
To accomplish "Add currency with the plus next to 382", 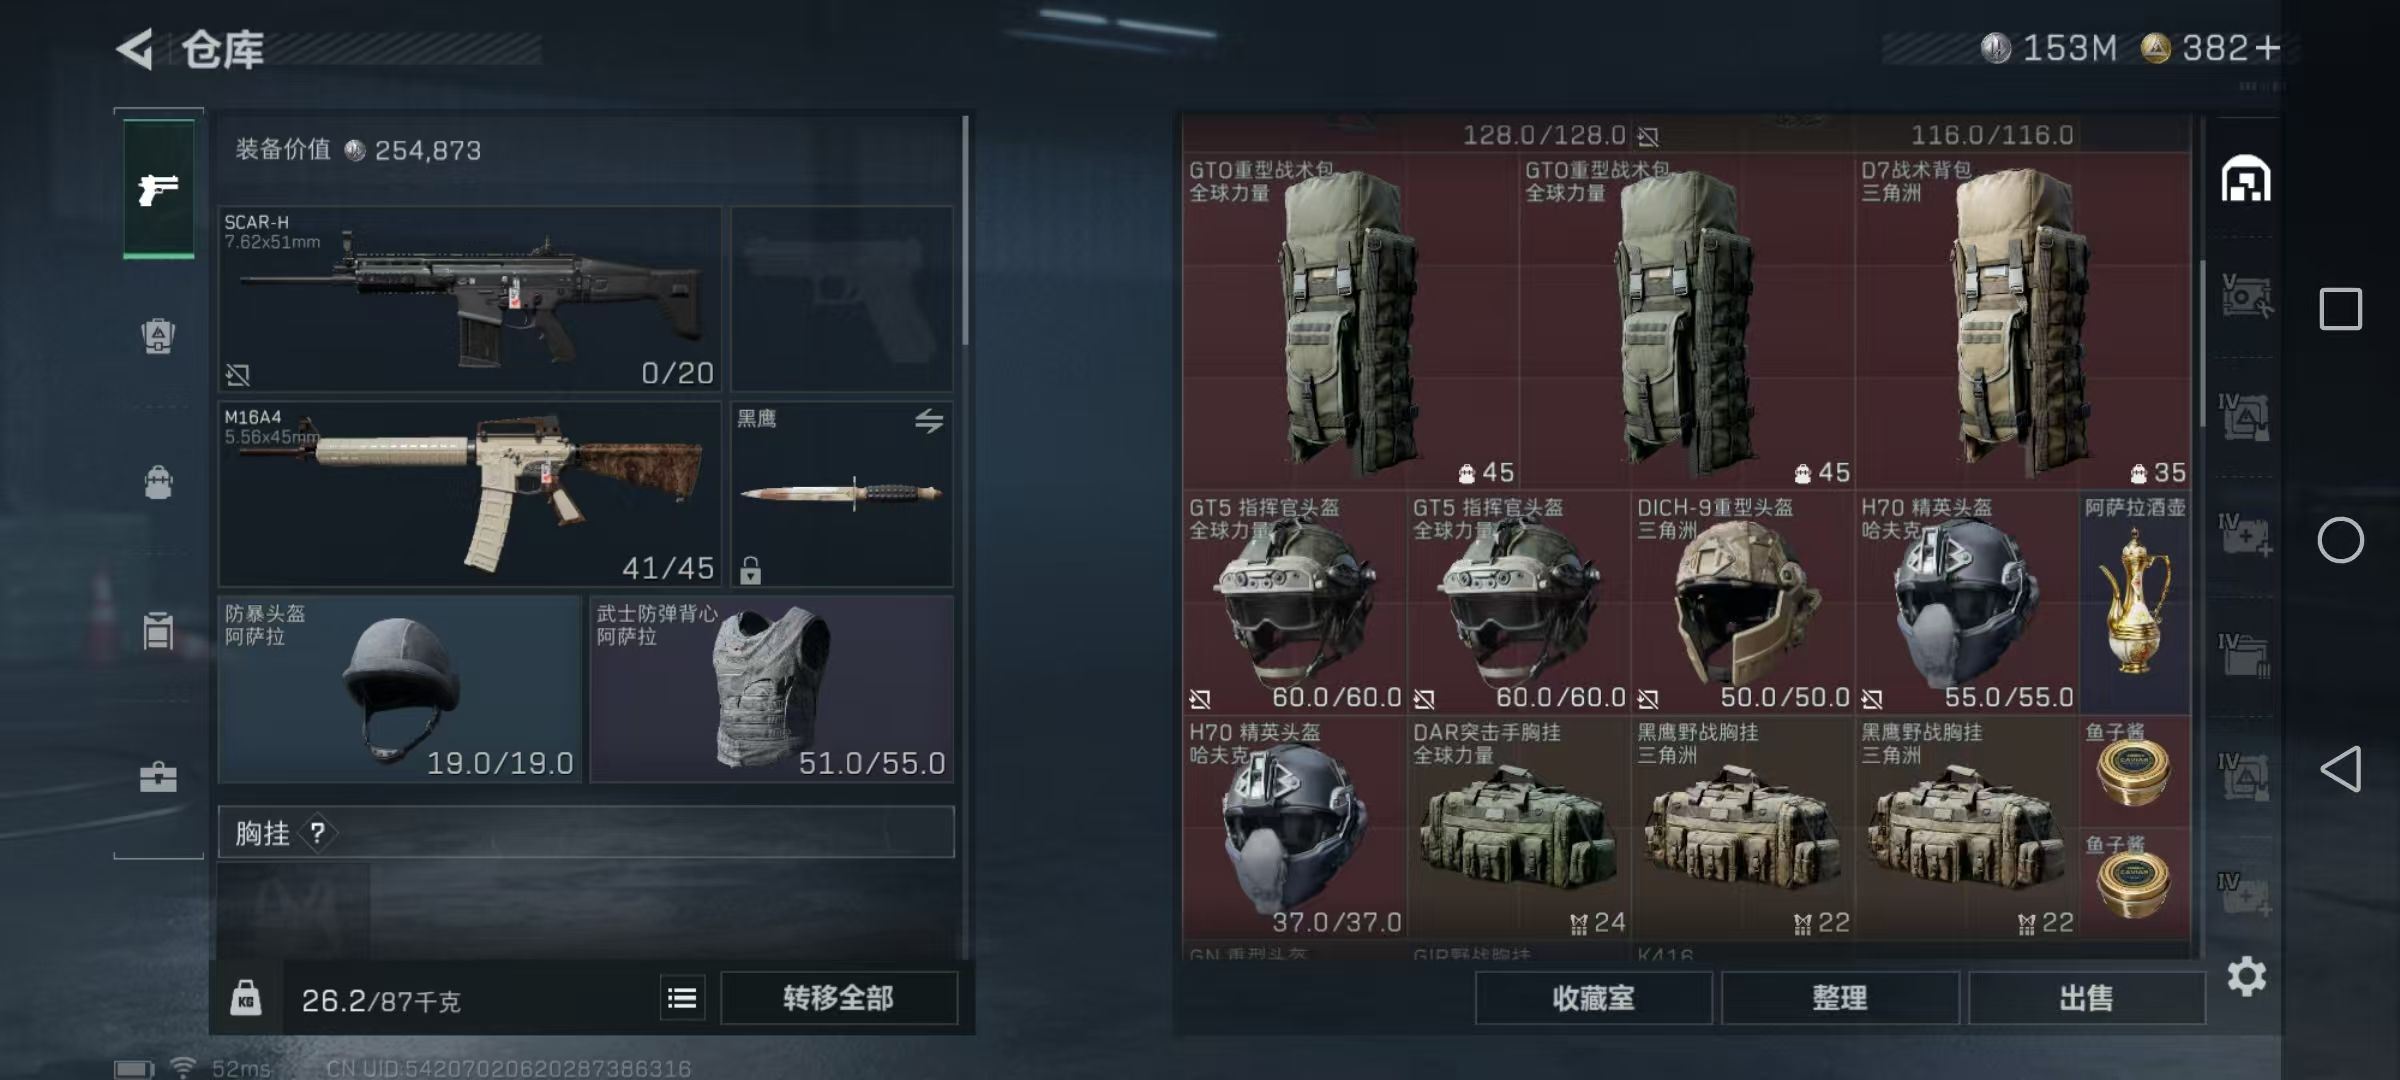I will 2268,48.
